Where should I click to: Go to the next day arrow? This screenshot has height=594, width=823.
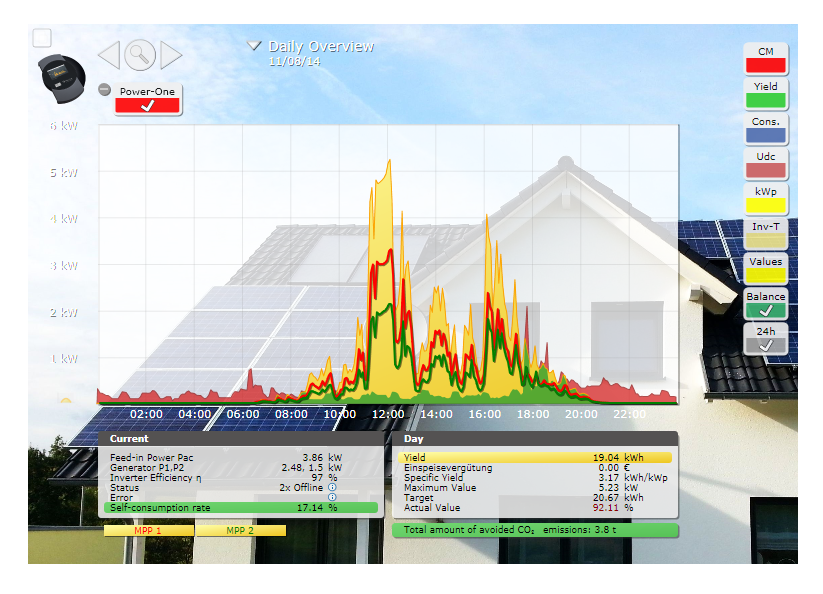[171, 55]
